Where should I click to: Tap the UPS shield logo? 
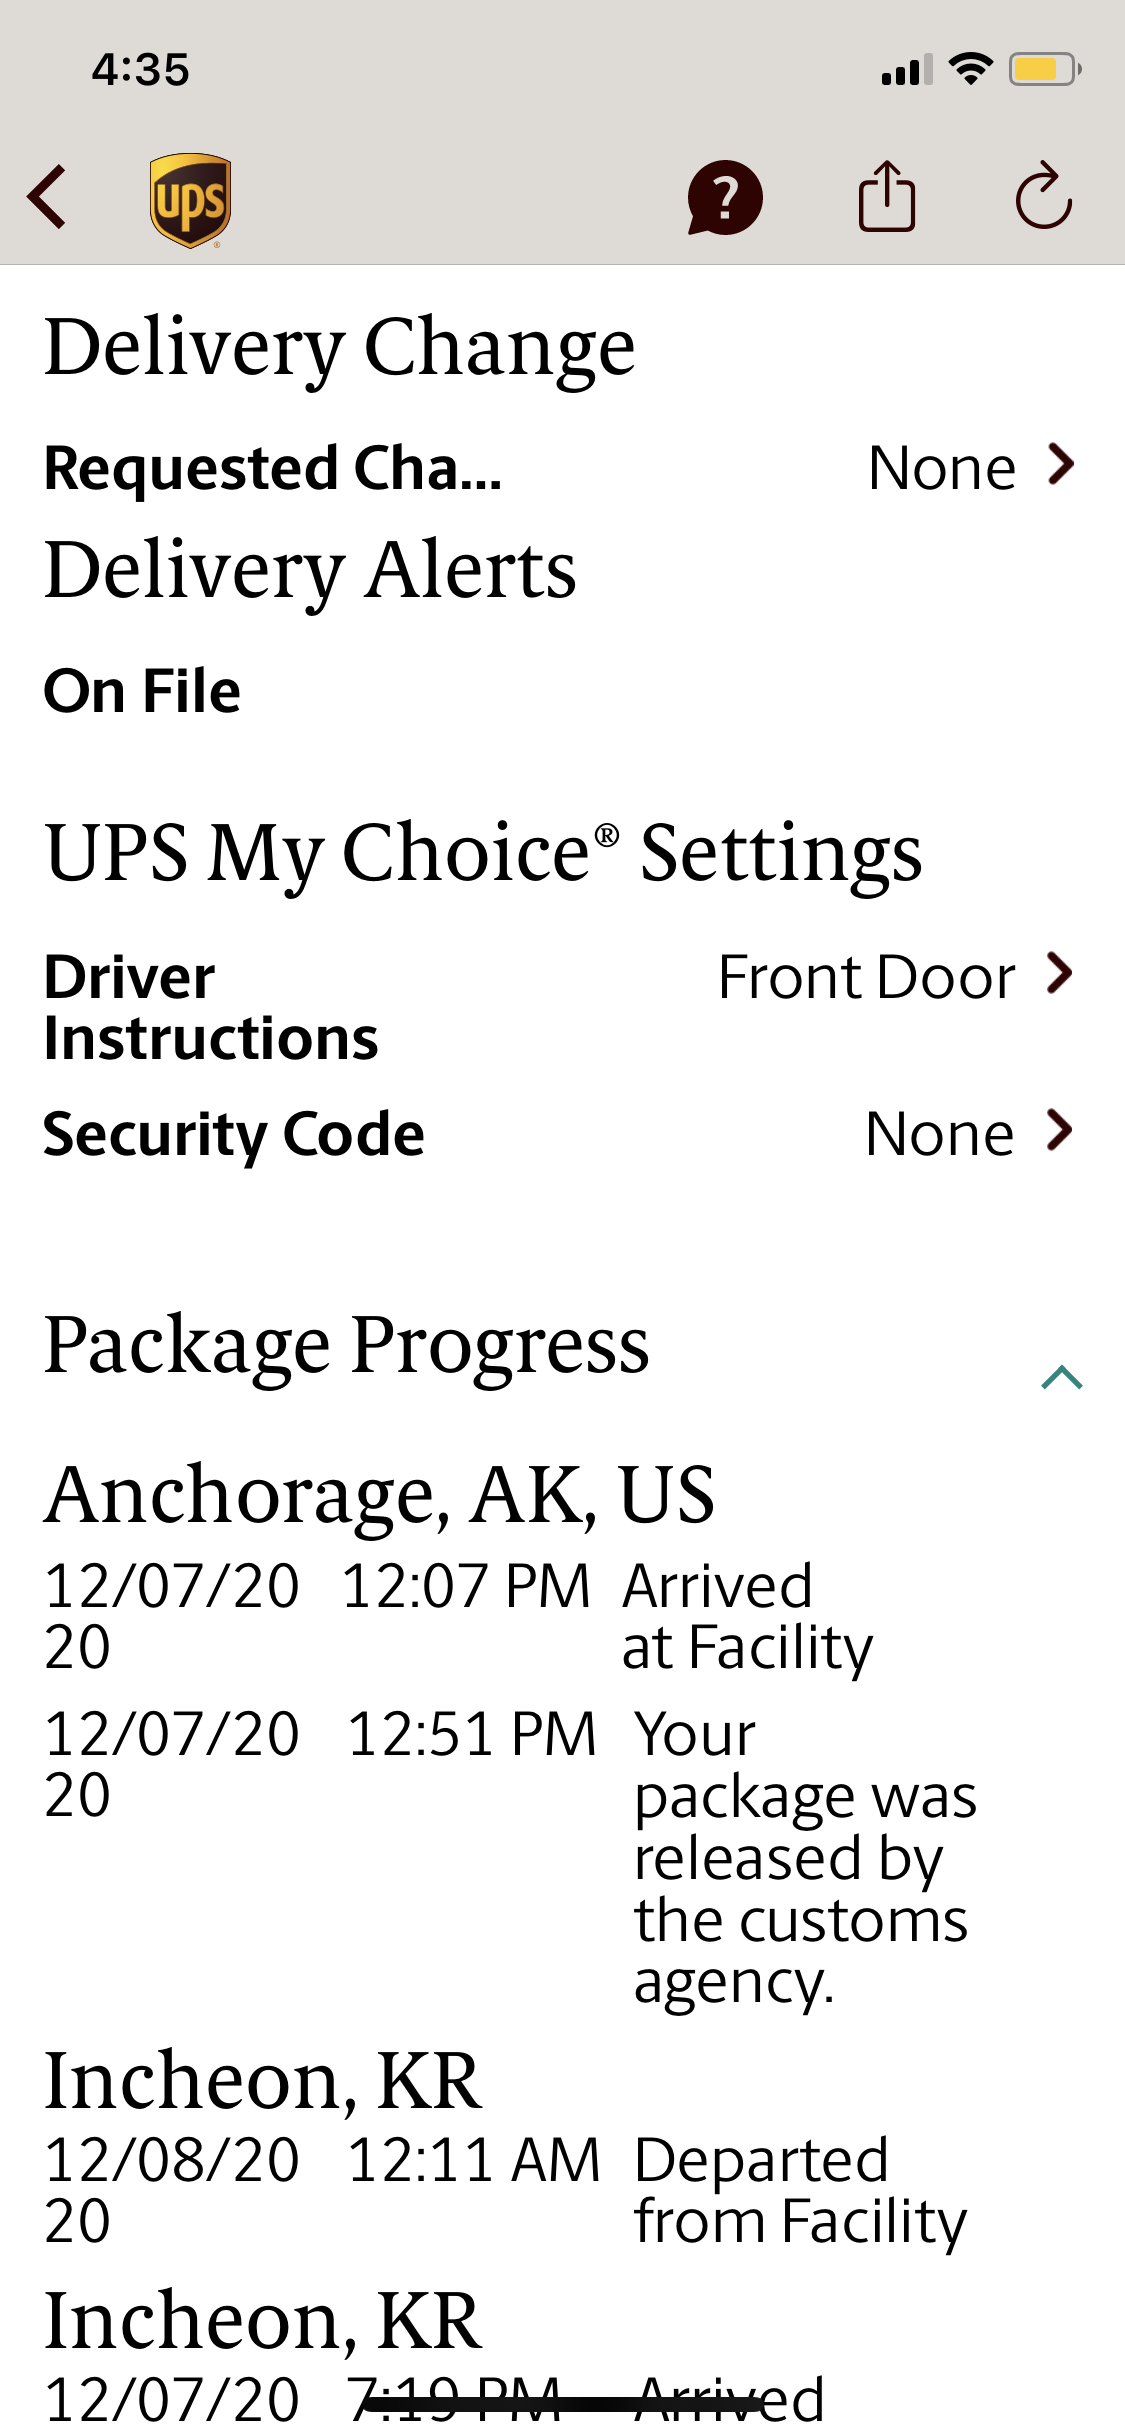[x=190, y=200]
